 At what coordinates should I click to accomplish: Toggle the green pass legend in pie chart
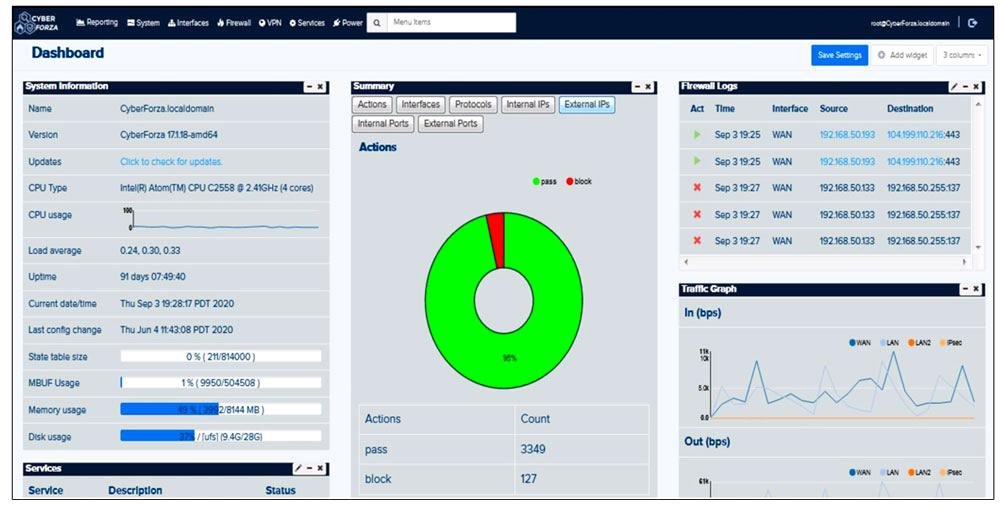545,182
